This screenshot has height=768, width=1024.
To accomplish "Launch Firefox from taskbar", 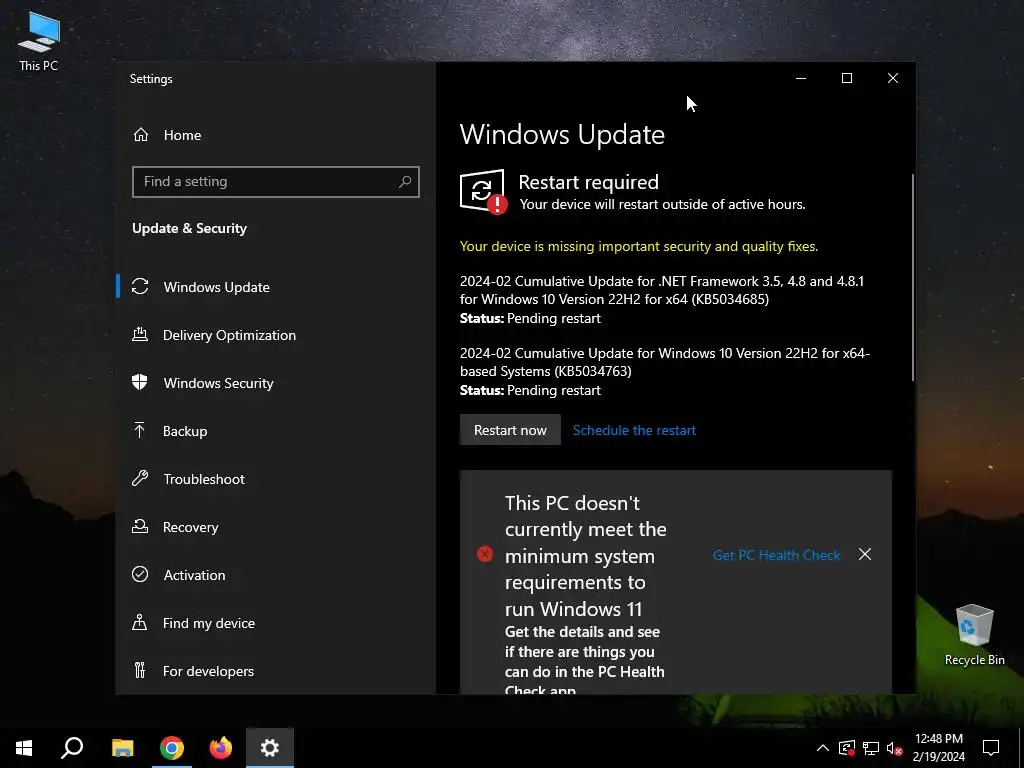I will click(221, 748).
